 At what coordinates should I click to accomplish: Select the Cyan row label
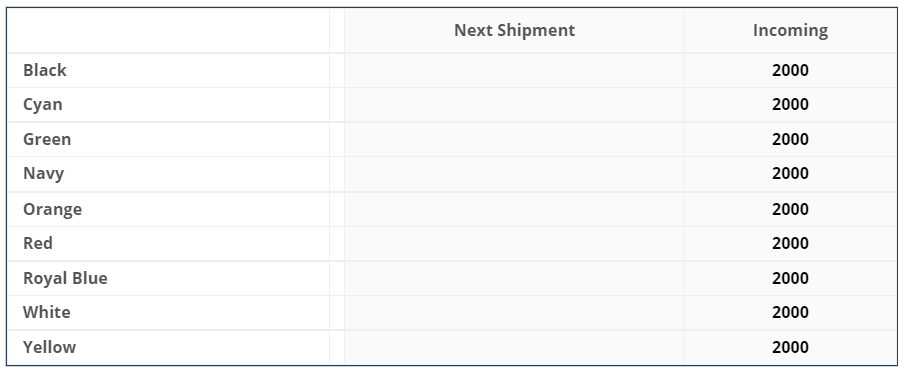(42, 105)
